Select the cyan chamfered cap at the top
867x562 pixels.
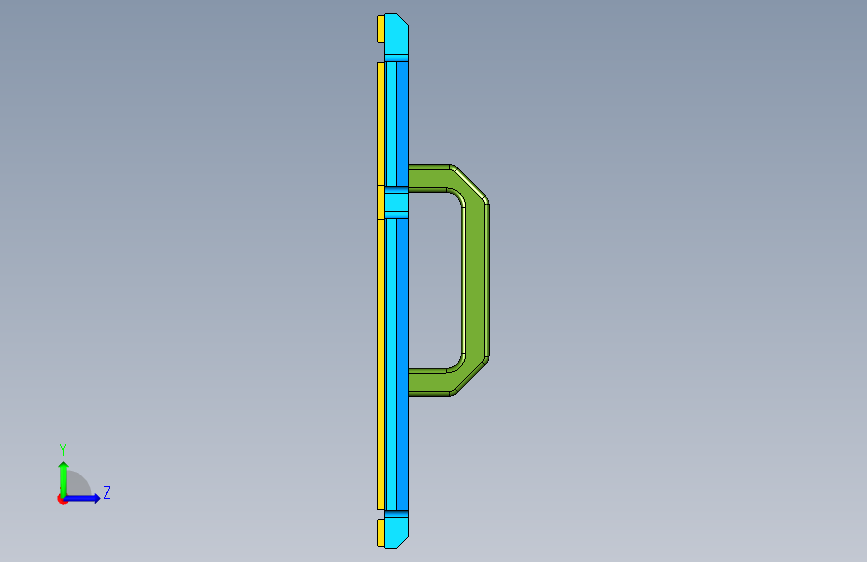pyautogui.click(x=396, y=36)
